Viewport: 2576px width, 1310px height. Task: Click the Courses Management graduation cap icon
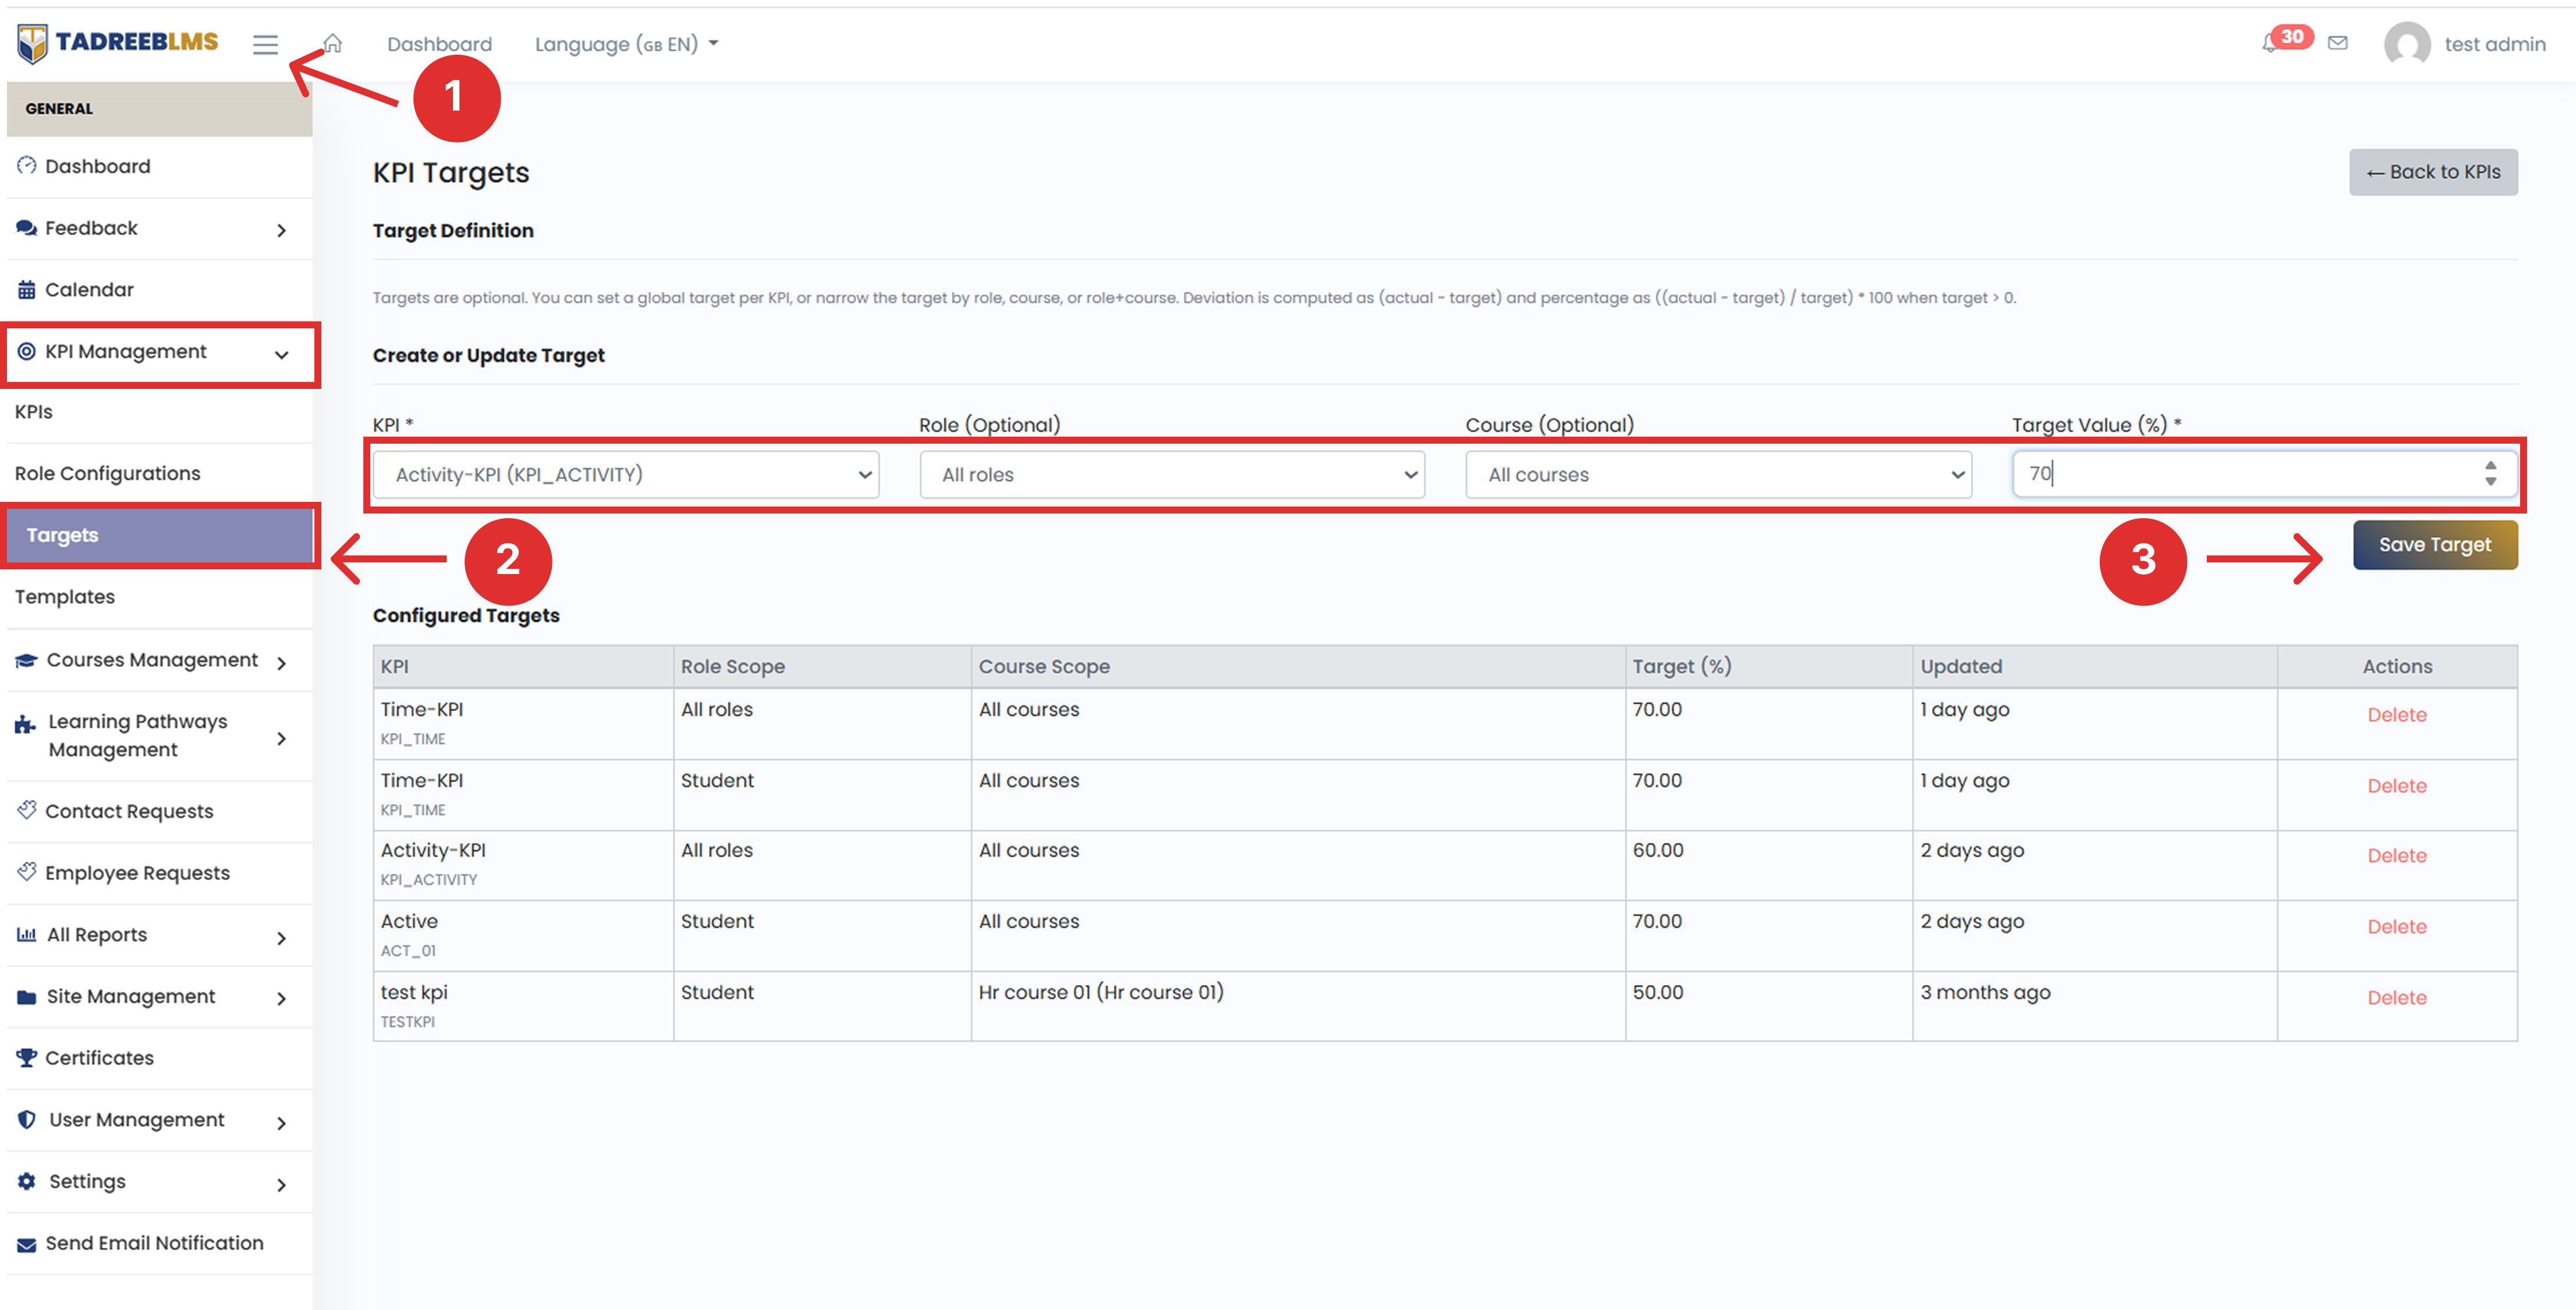[27, 661]
